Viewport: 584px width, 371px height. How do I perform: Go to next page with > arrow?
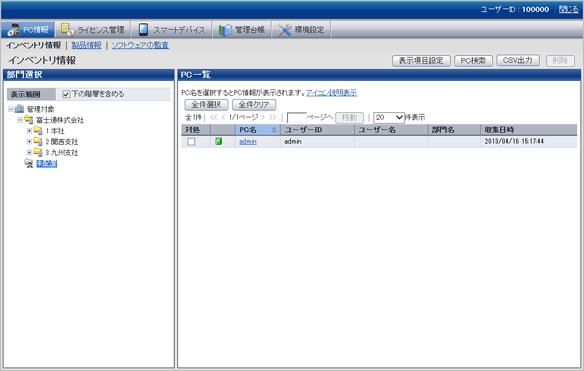263,117
